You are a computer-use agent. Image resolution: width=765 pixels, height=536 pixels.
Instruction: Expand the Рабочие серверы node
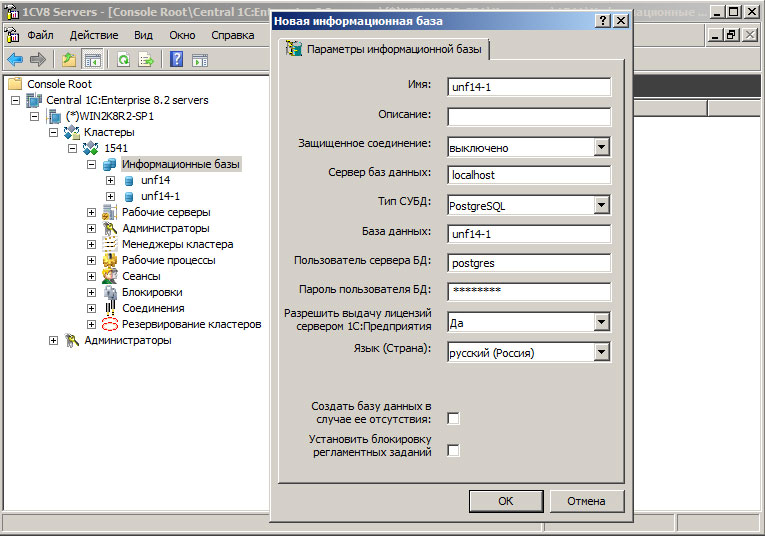[x=91, y=213]
